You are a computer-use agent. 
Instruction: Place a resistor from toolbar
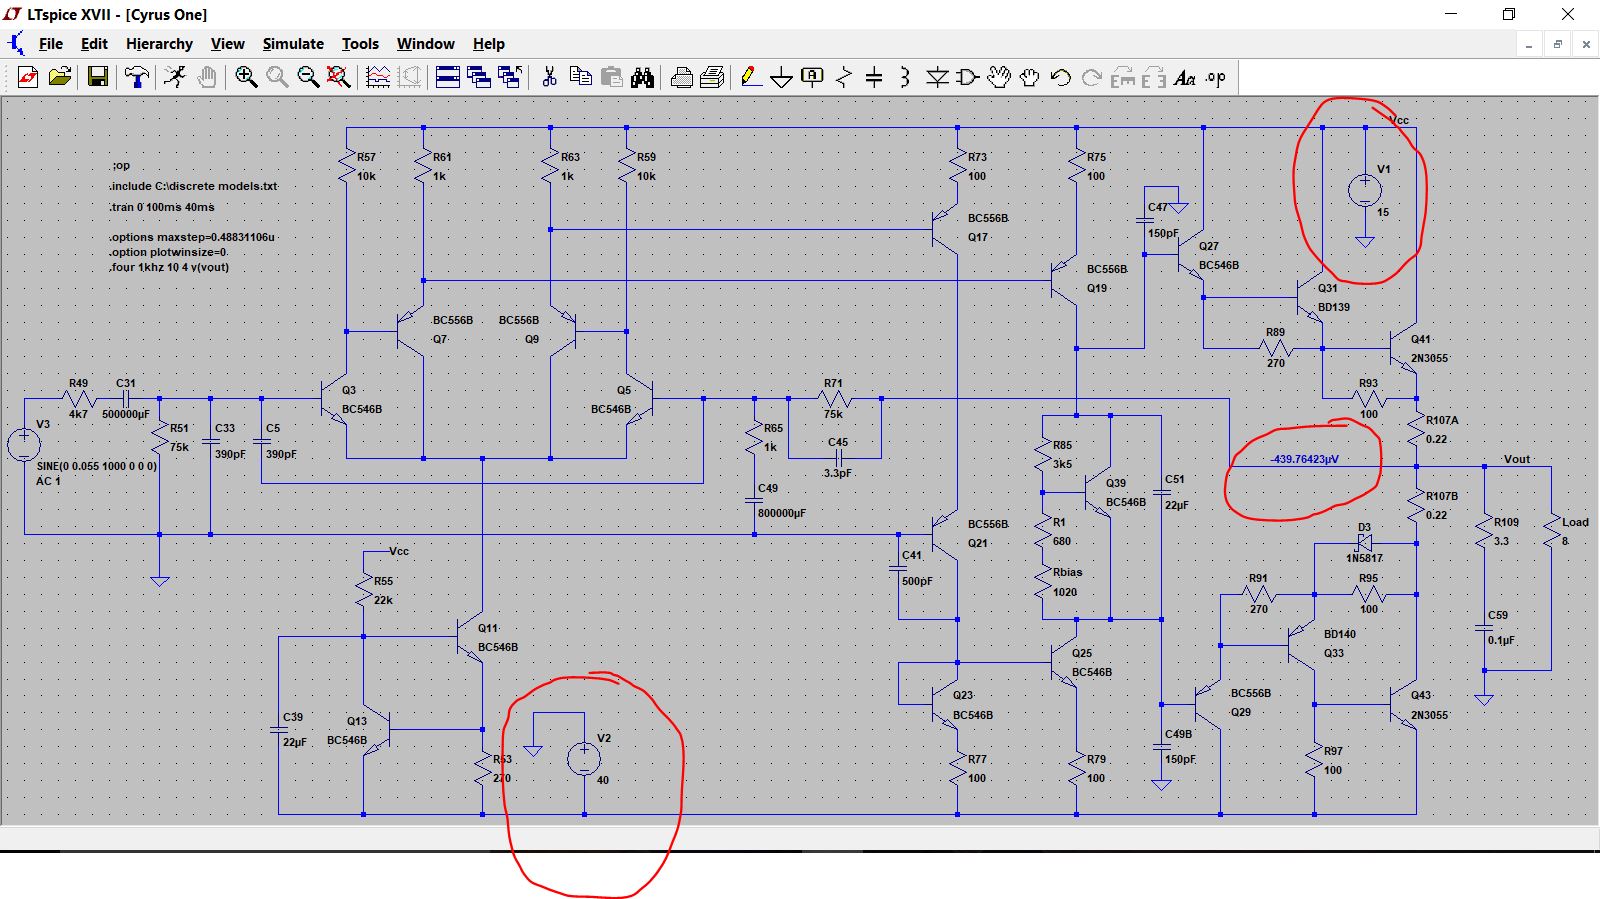click(844, 77)
